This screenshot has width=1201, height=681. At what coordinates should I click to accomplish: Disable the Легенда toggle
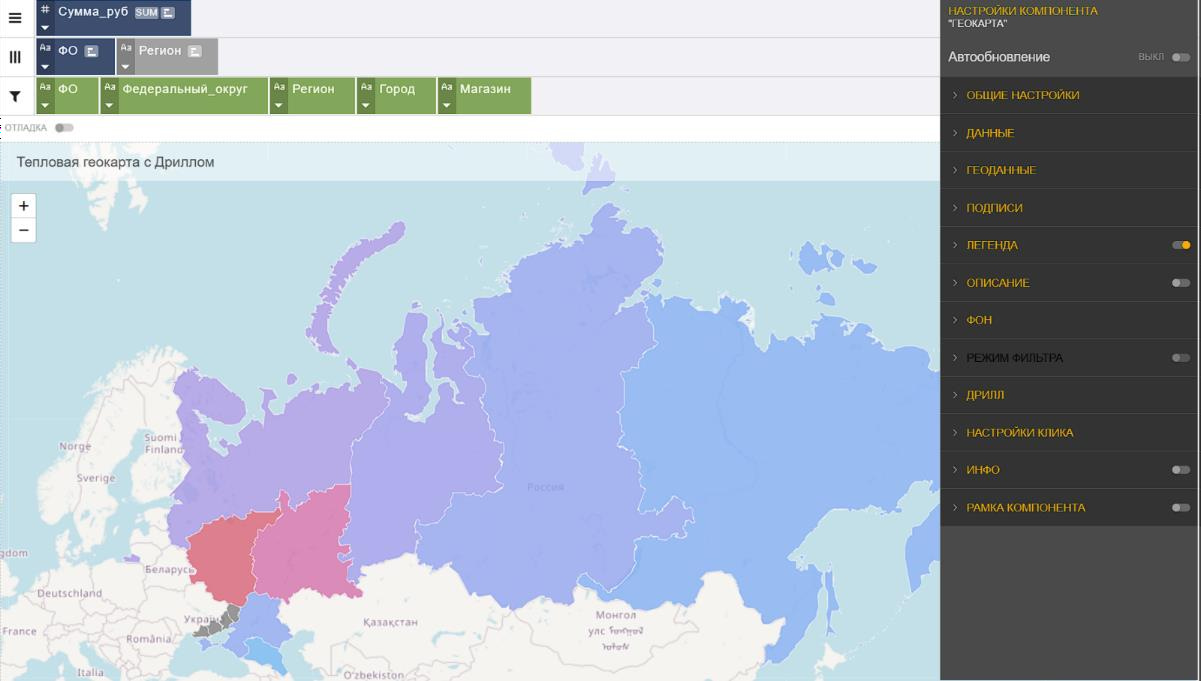click(x=1181, y=245)
